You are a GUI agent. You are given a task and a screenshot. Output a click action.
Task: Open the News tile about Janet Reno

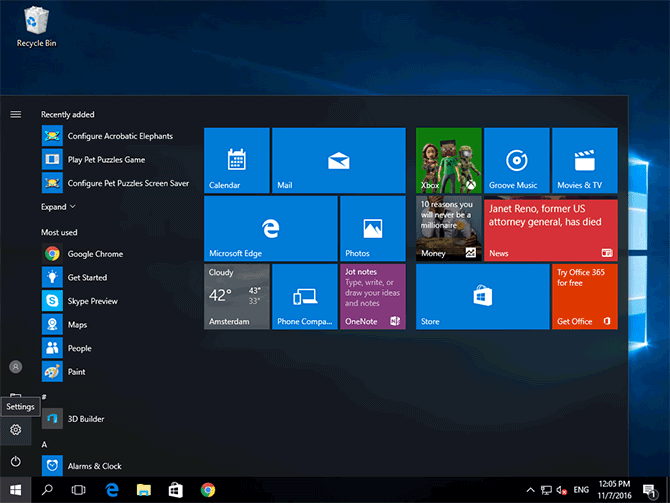pos(550,229)
